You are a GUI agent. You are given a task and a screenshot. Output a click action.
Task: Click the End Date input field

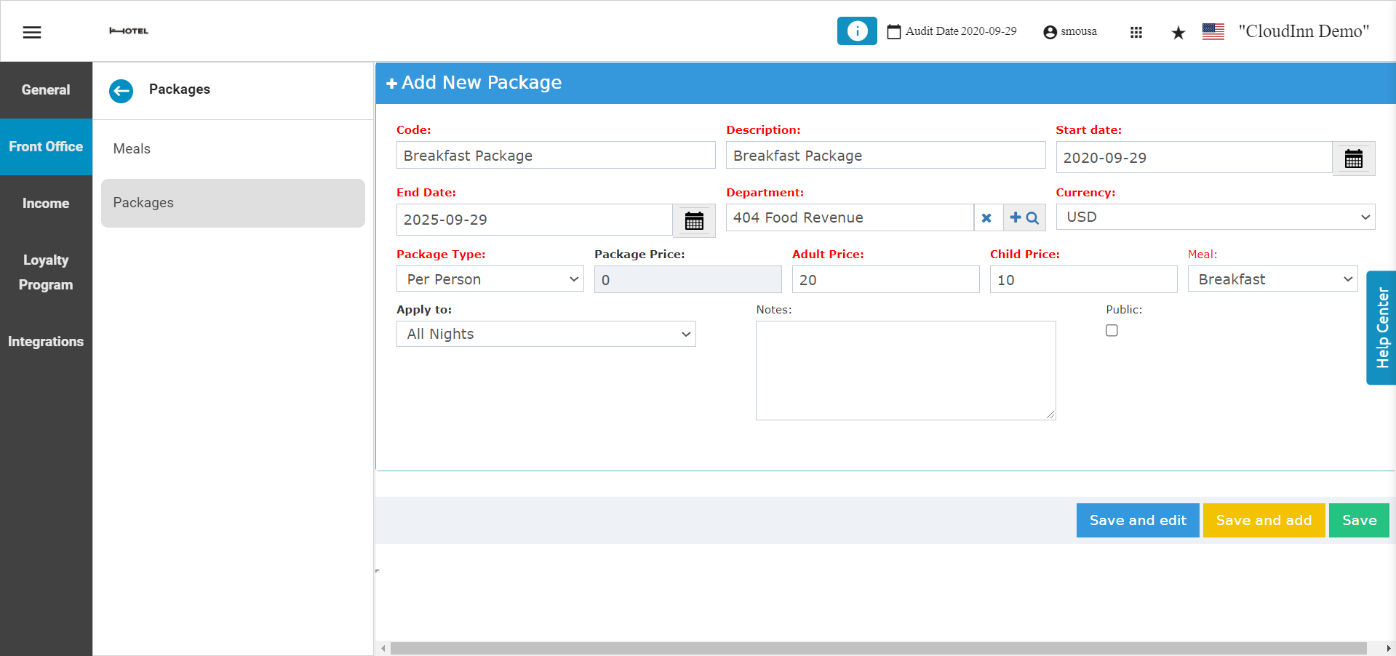(534, 219)
